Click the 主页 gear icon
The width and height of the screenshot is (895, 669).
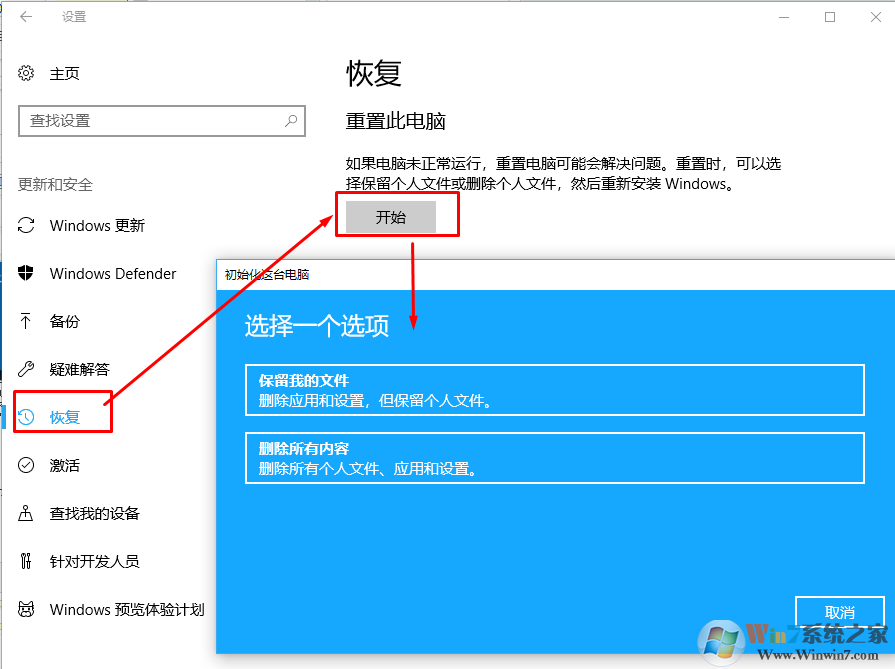[25, 73]
